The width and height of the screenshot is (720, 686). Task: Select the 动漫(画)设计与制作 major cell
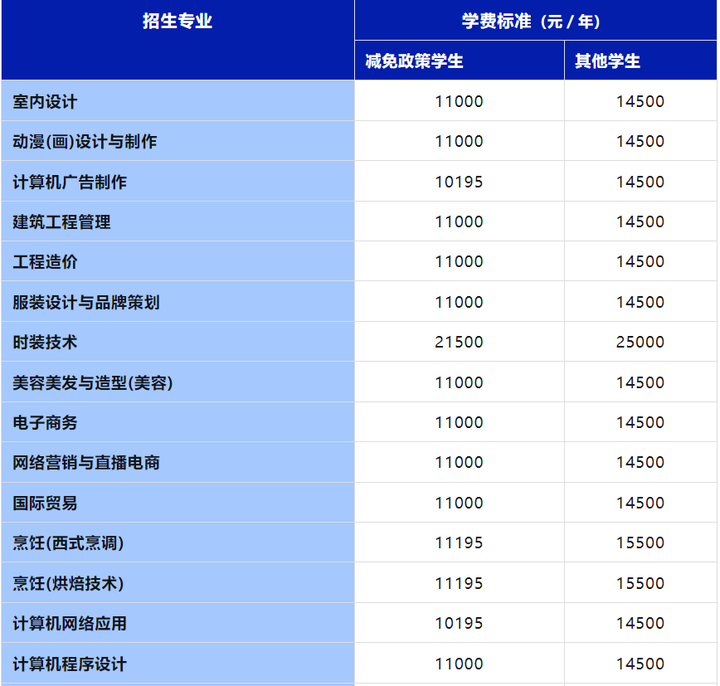point(85,142)
